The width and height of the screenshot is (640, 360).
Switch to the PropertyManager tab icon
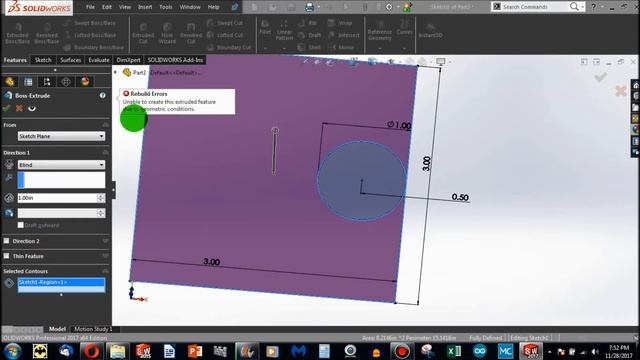(28, 82)
